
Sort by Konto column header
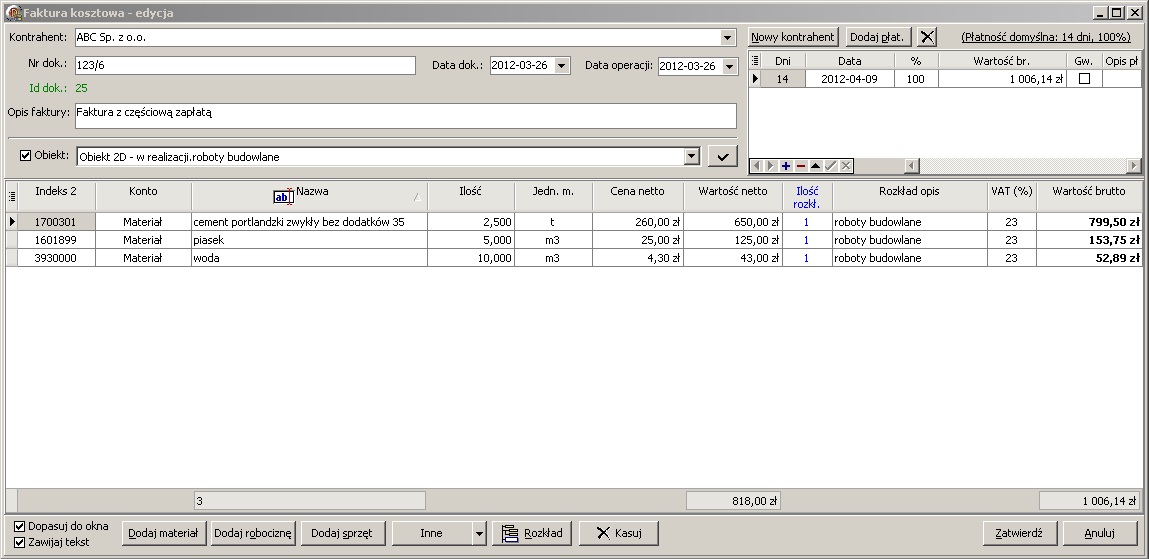pyautogui.click(x=143, y=196)
